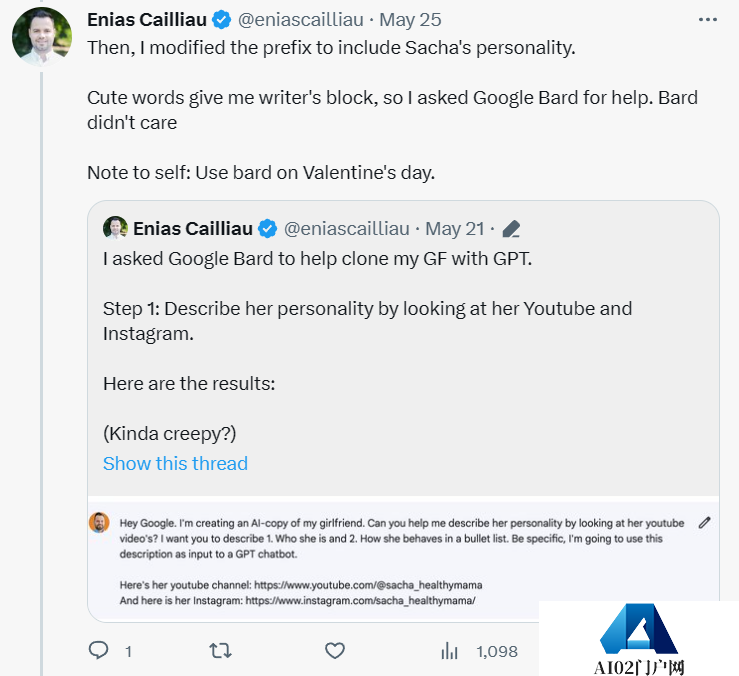Open the Show this thread link
This screenshot has height=676, width=739.
pyautogui.click(x=175, y=464)
